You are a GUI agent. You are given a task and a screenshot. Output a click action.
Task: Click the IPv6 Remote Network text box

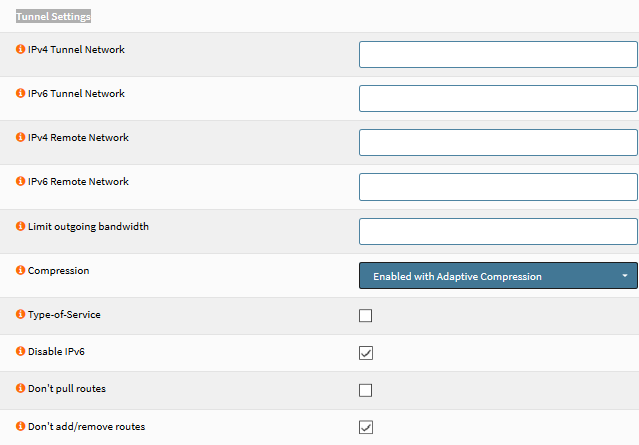click(x=497, y=187)
